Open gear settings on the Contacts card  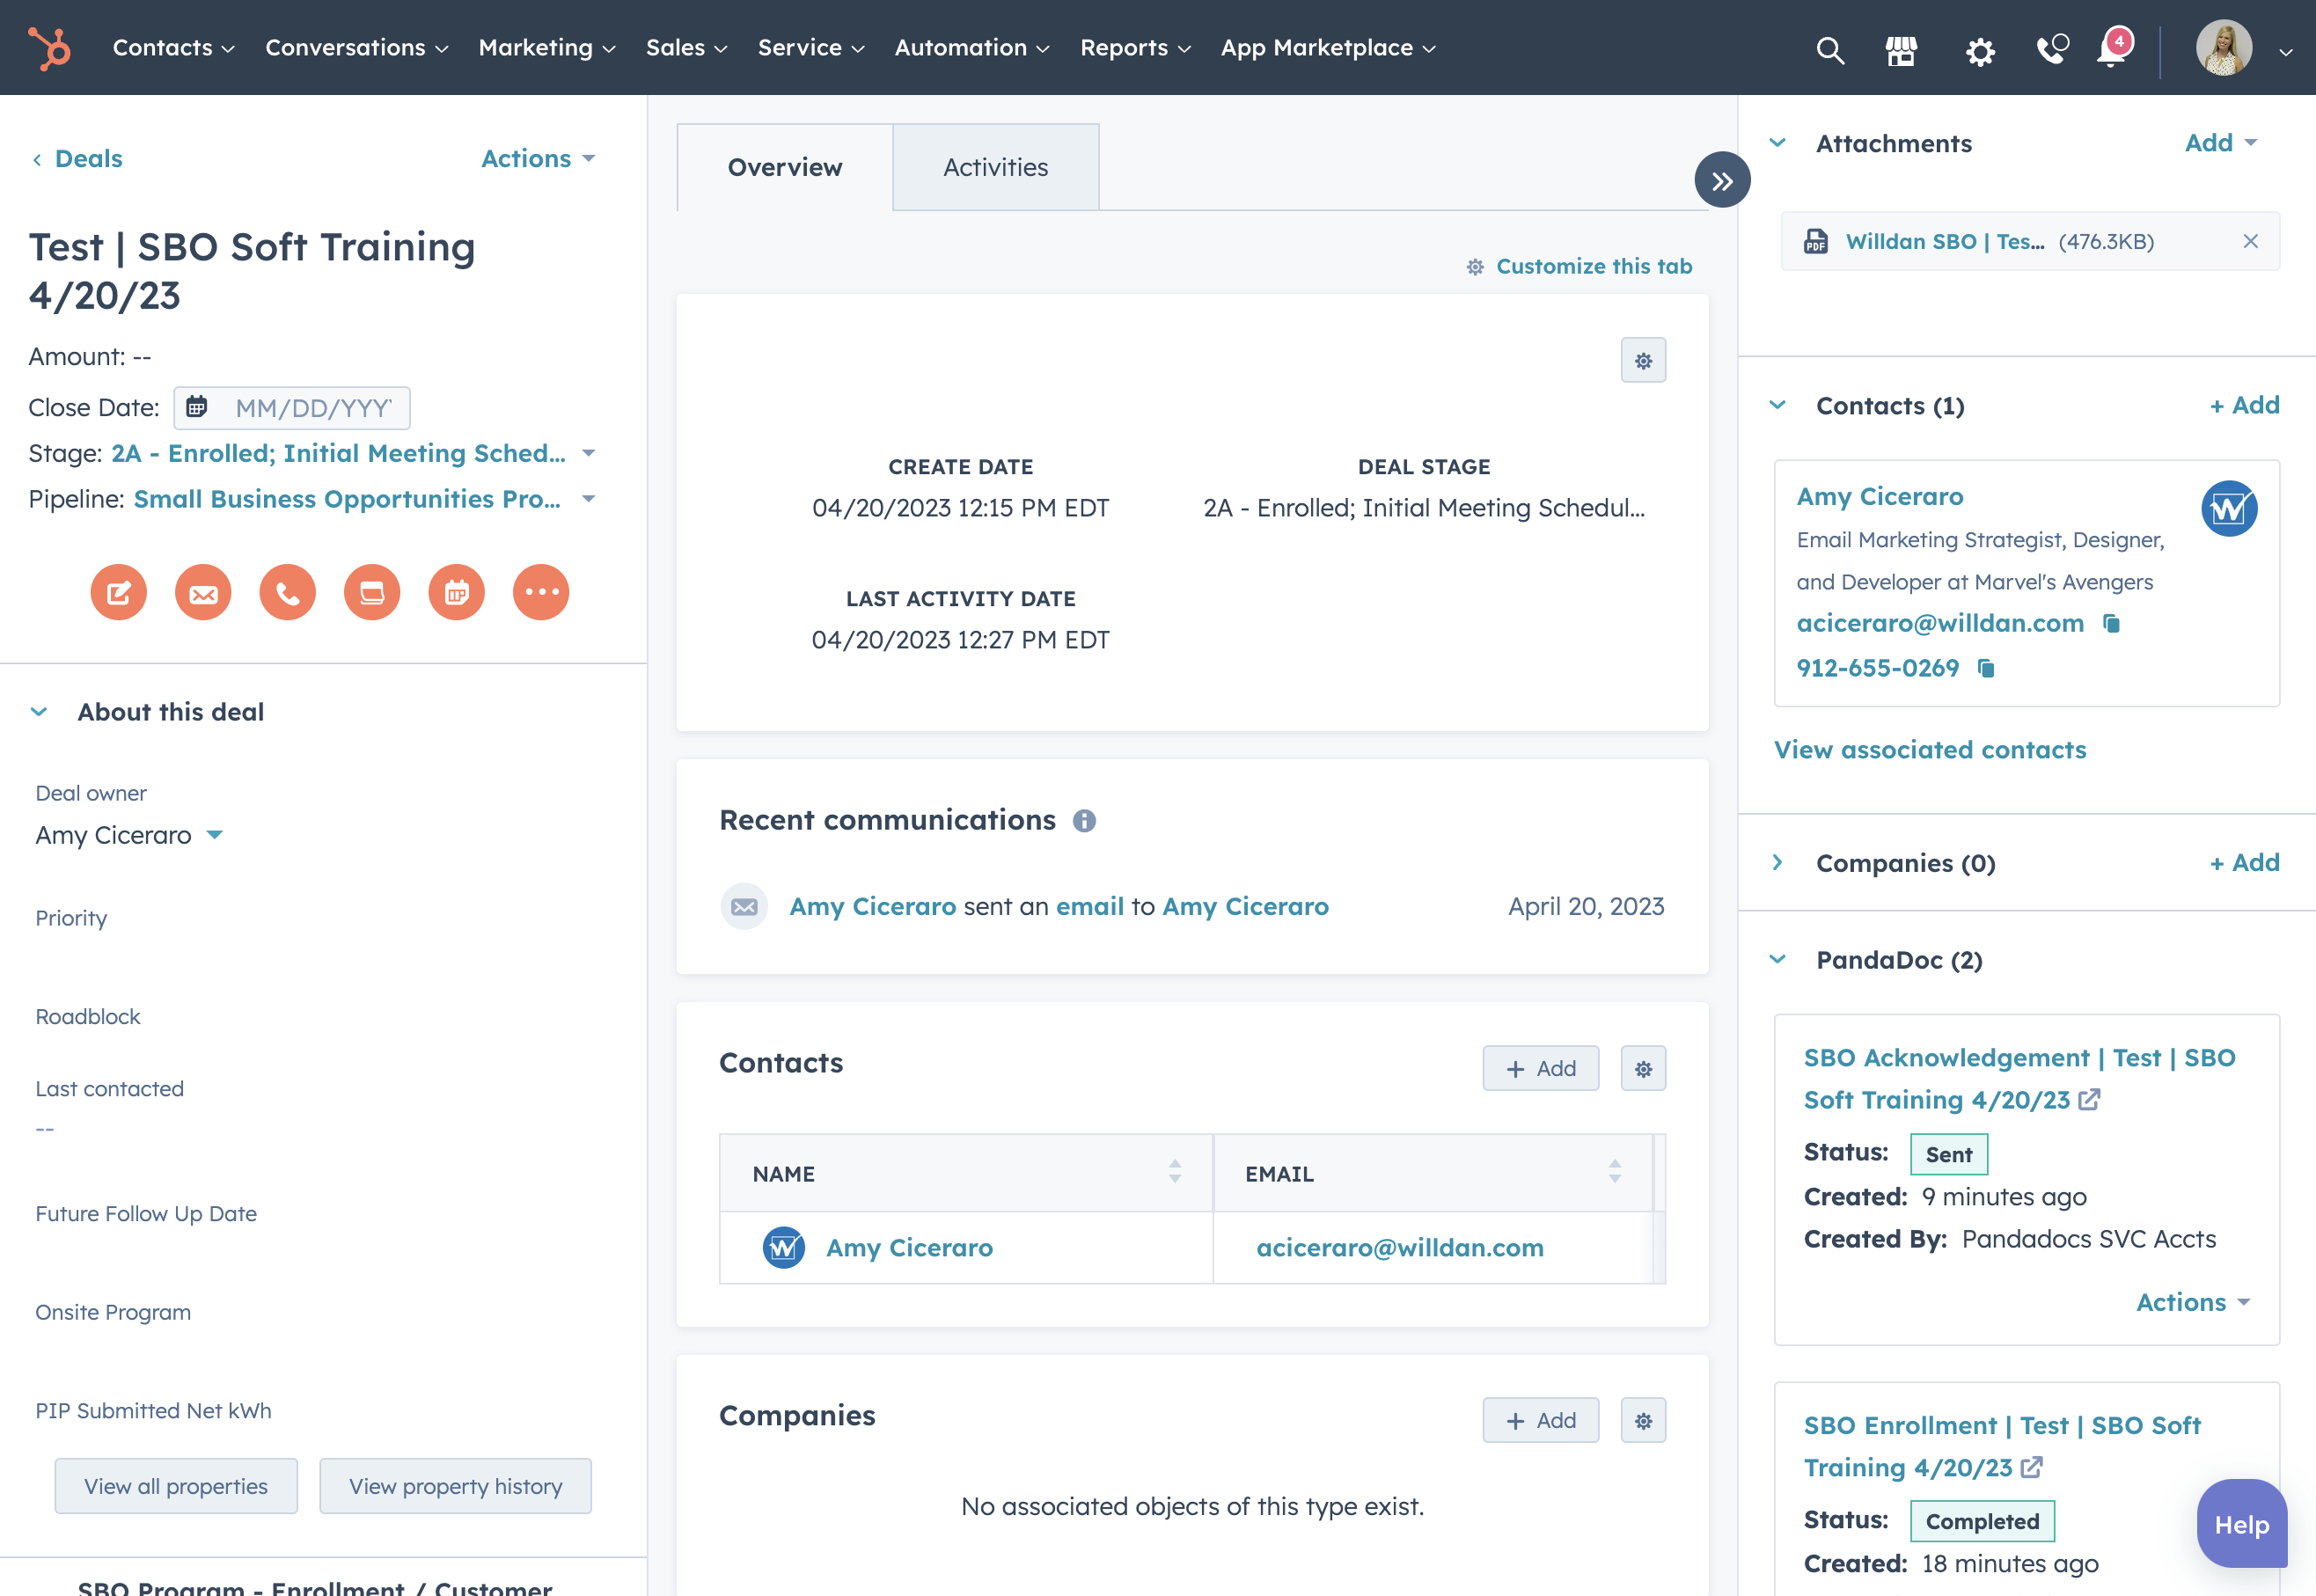[x=1643, y=1068]
